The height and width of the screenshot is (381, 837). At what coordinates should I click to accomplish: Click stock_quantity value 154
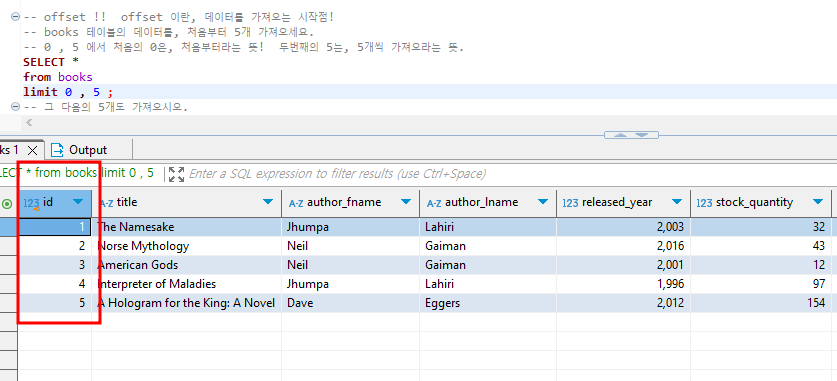tap(761, 303)
